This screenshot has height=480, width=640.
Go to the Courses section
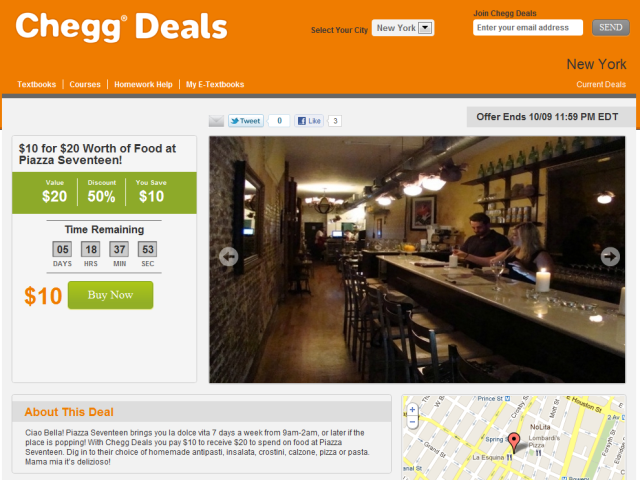(x=85, y=84)
